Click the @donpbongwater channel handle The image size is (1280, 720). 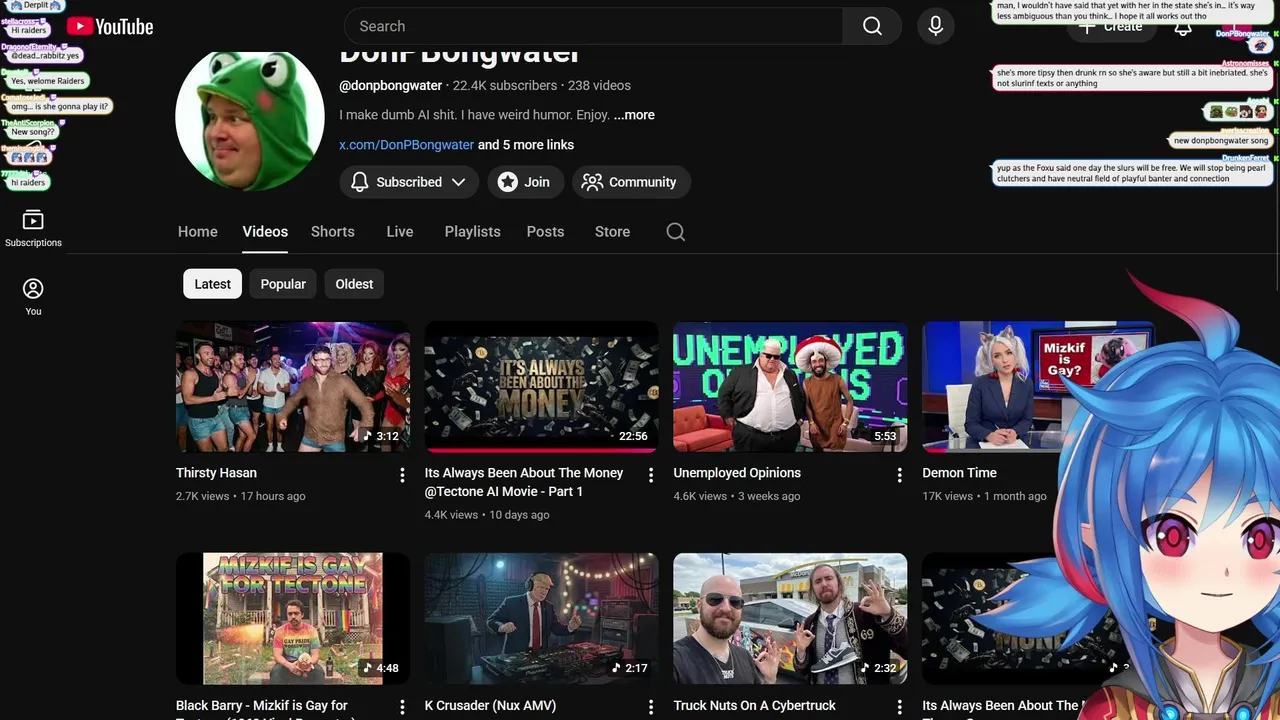click(390, 86)
